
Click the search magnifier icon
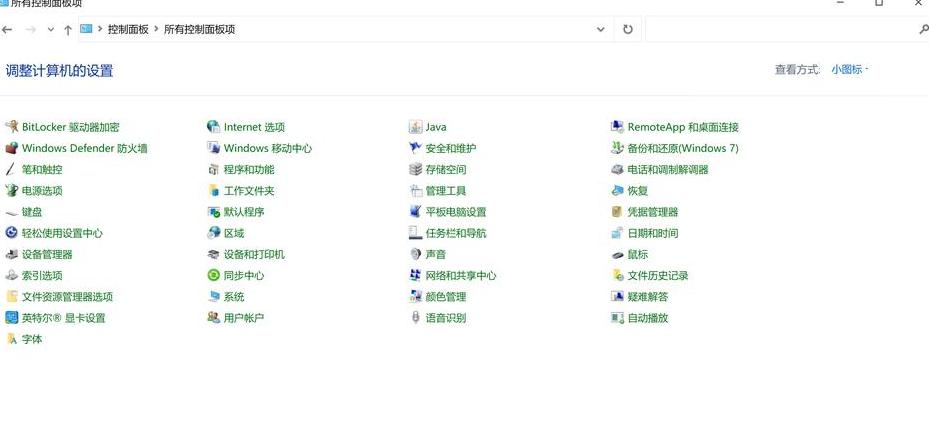point(923,29)
